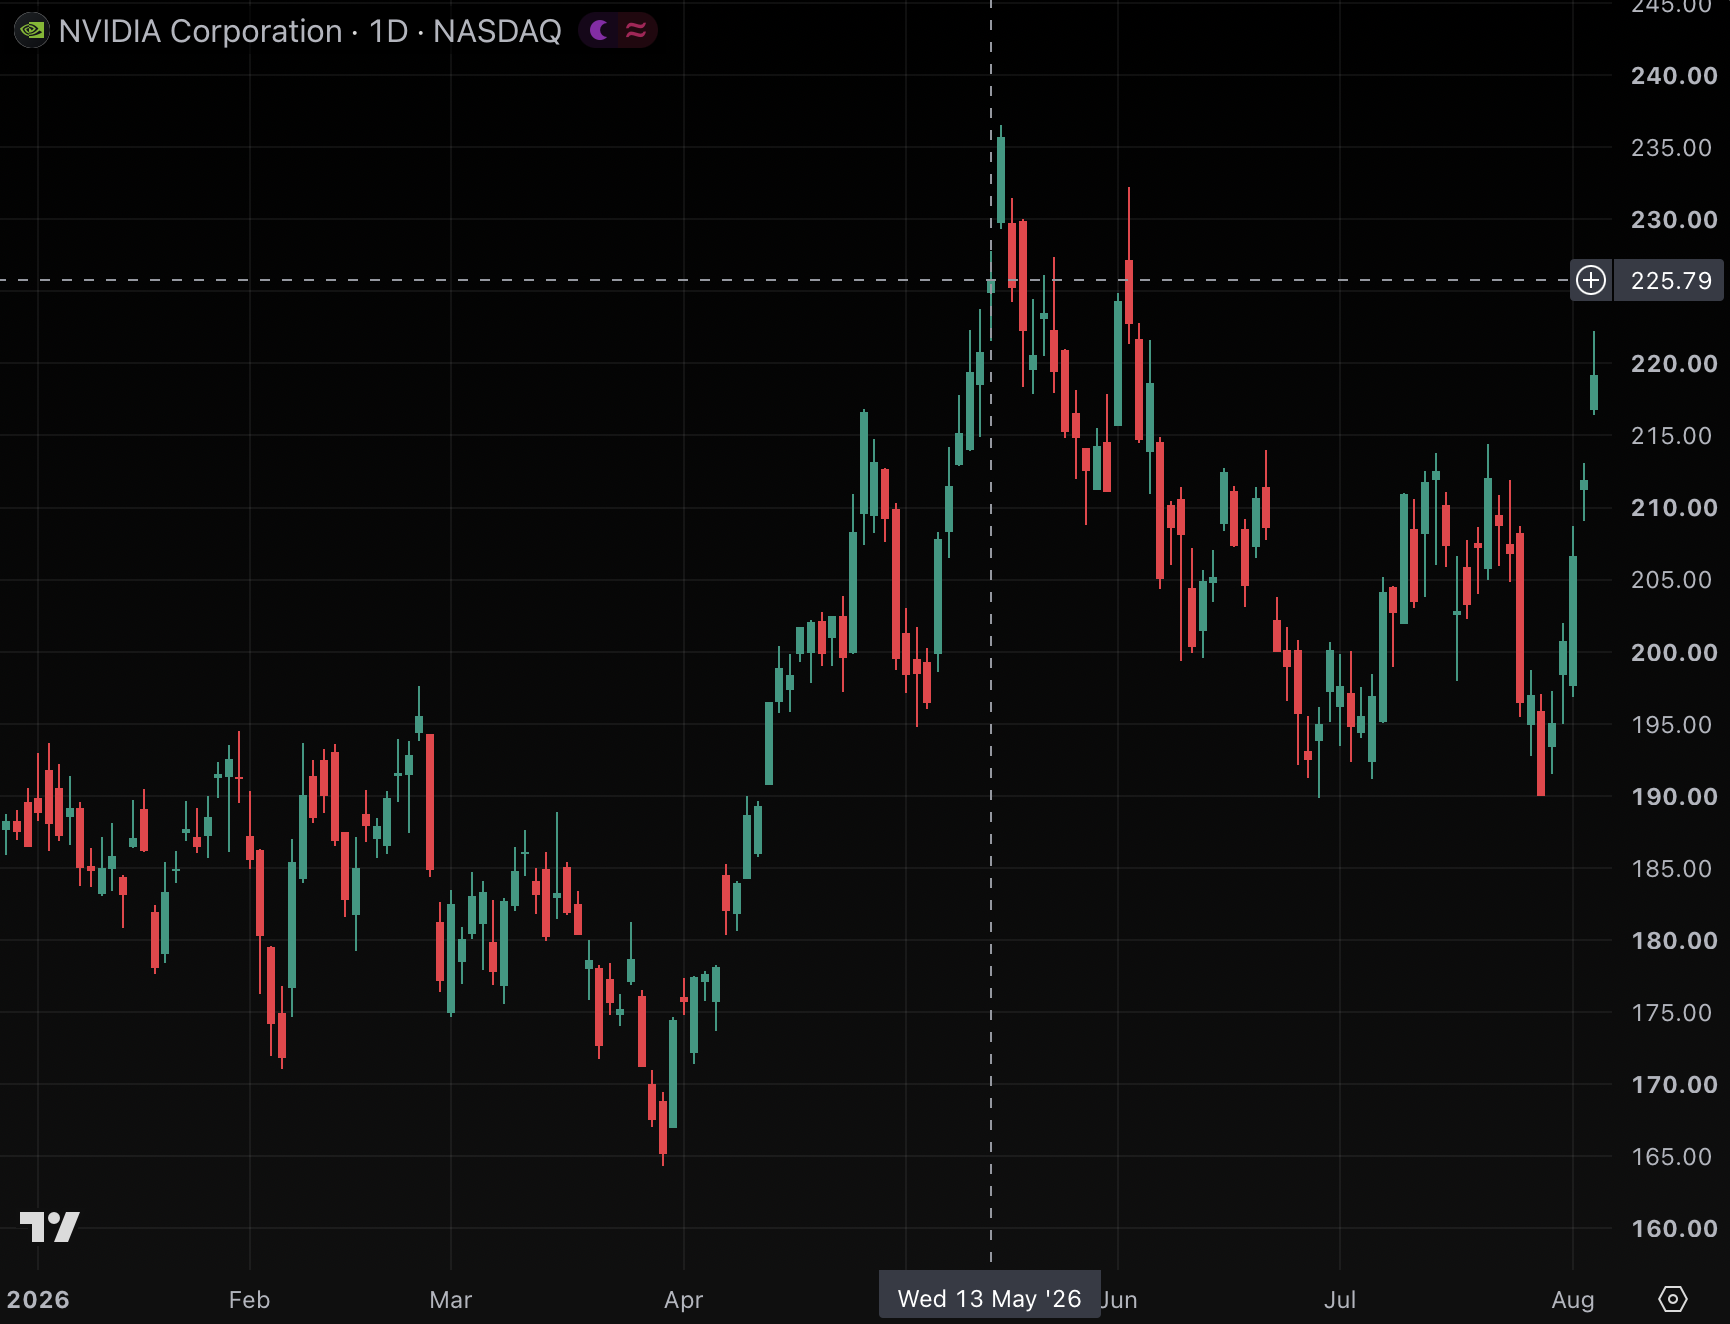The width and height of the screenshot is (1730, 1324).
Task: Click the Feb label on the time axis
Action: click(x=249, y=1299)
